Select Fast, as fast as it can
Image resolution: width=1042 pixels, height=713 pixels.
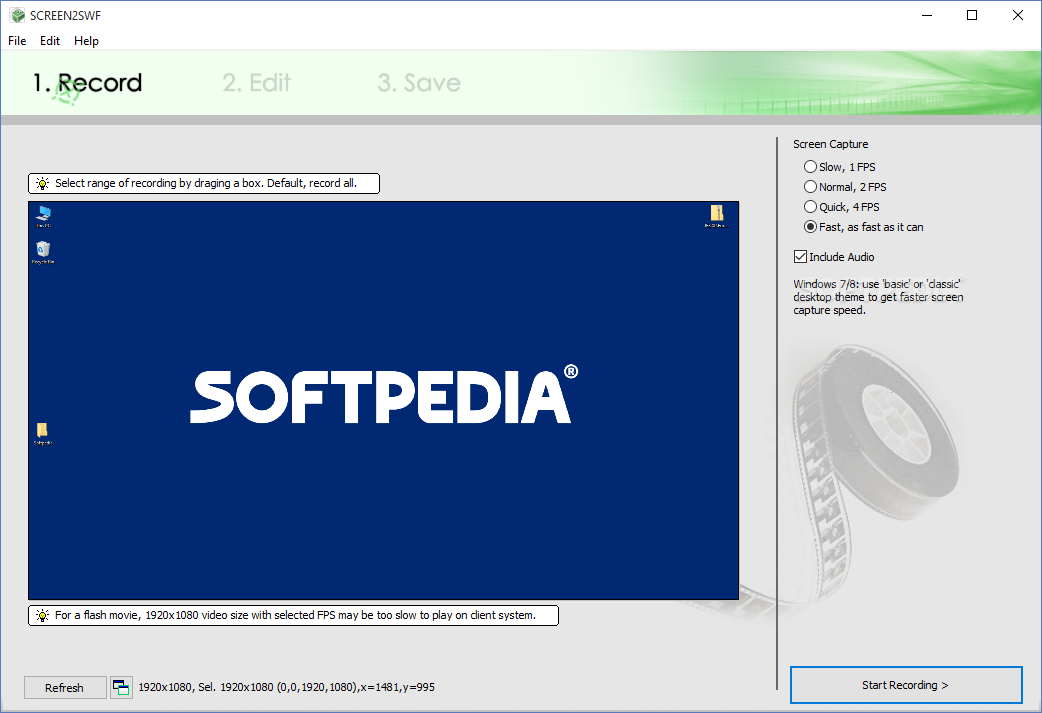(x=864, y=227)
